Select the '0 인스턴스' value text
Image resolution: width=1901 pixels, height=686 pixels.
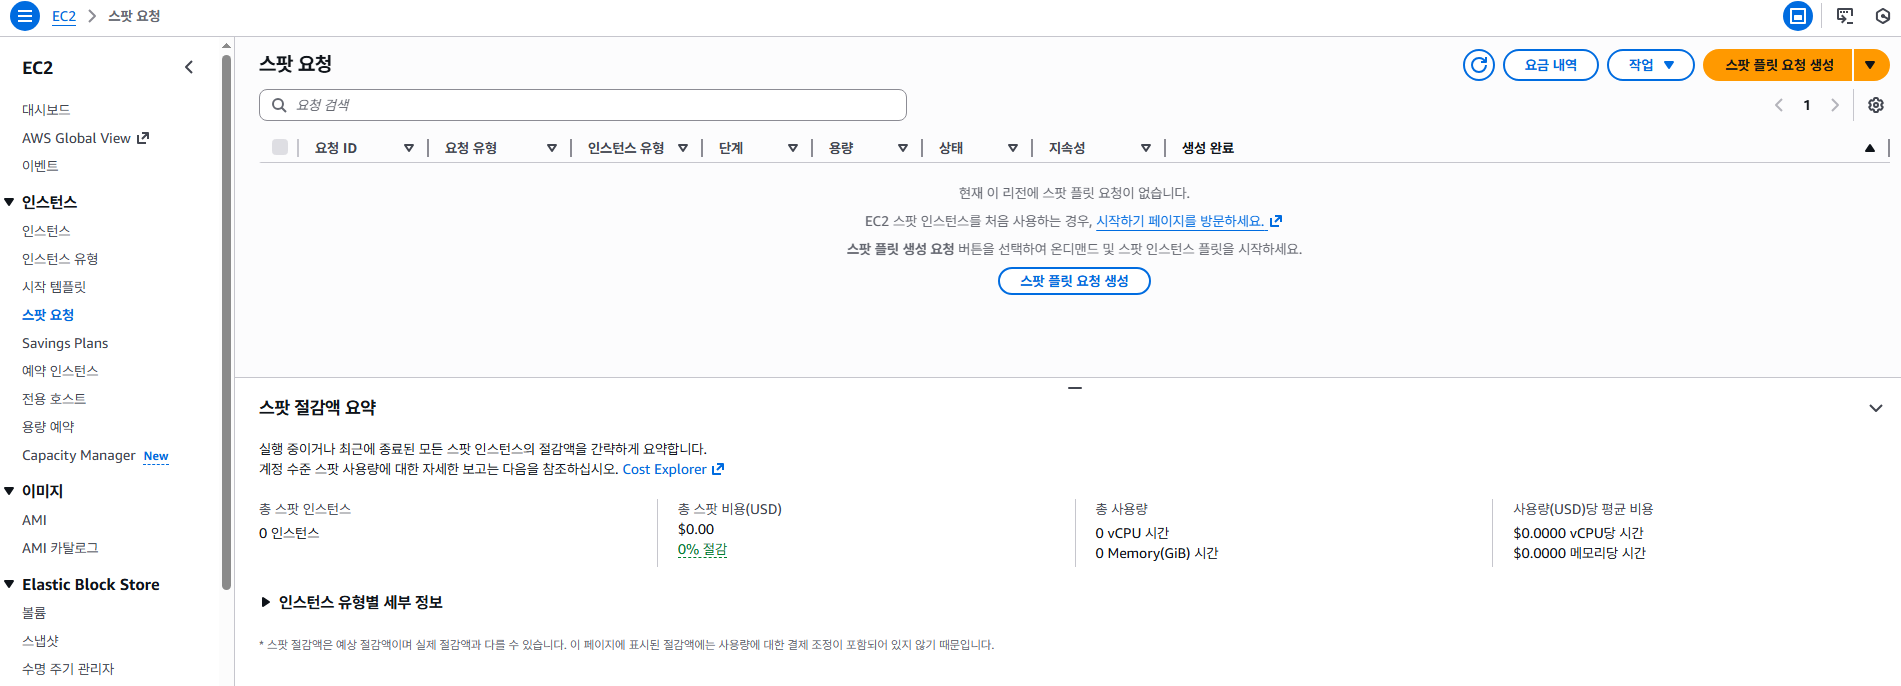(x=289, y=533)
